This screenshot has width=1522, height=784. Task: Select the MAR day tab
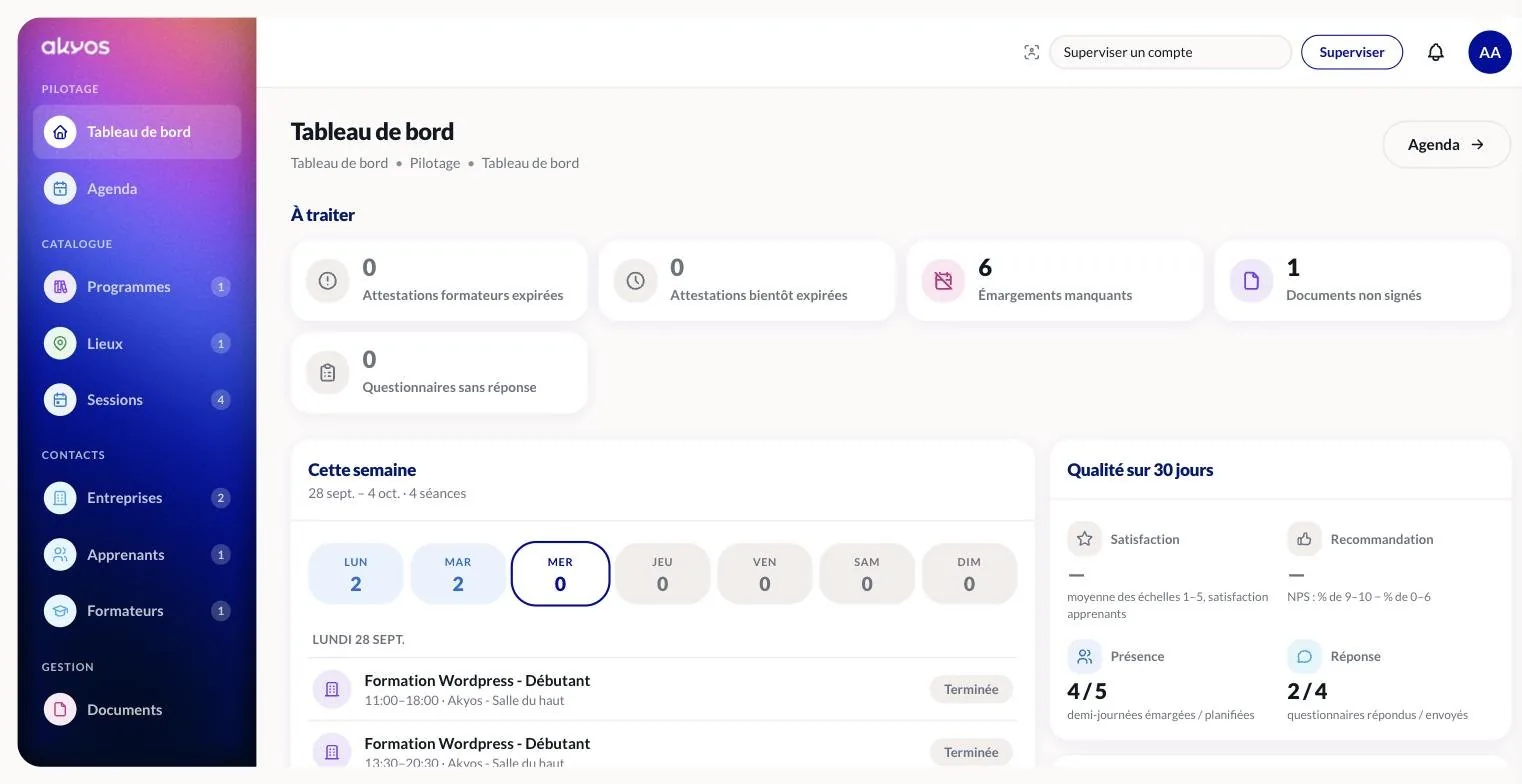click(x=458, y=574)
